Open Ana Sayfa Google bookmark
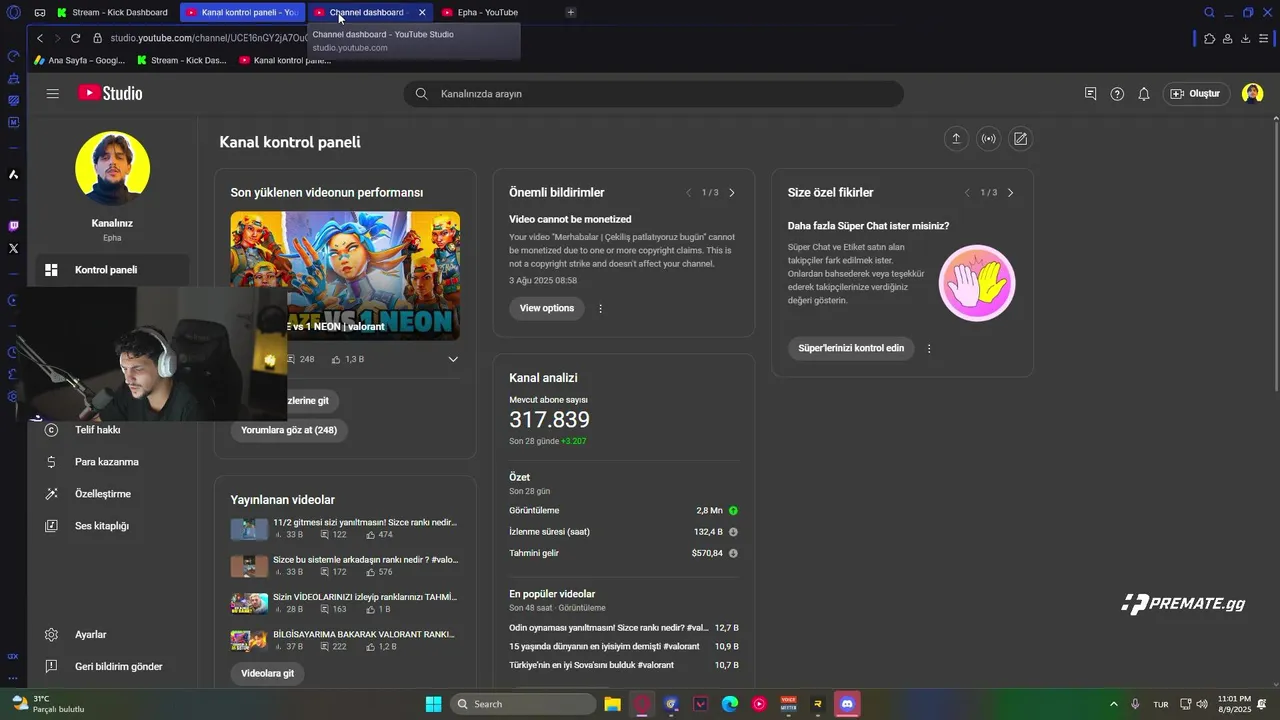 pyautogui.click(x=79, y=60)
